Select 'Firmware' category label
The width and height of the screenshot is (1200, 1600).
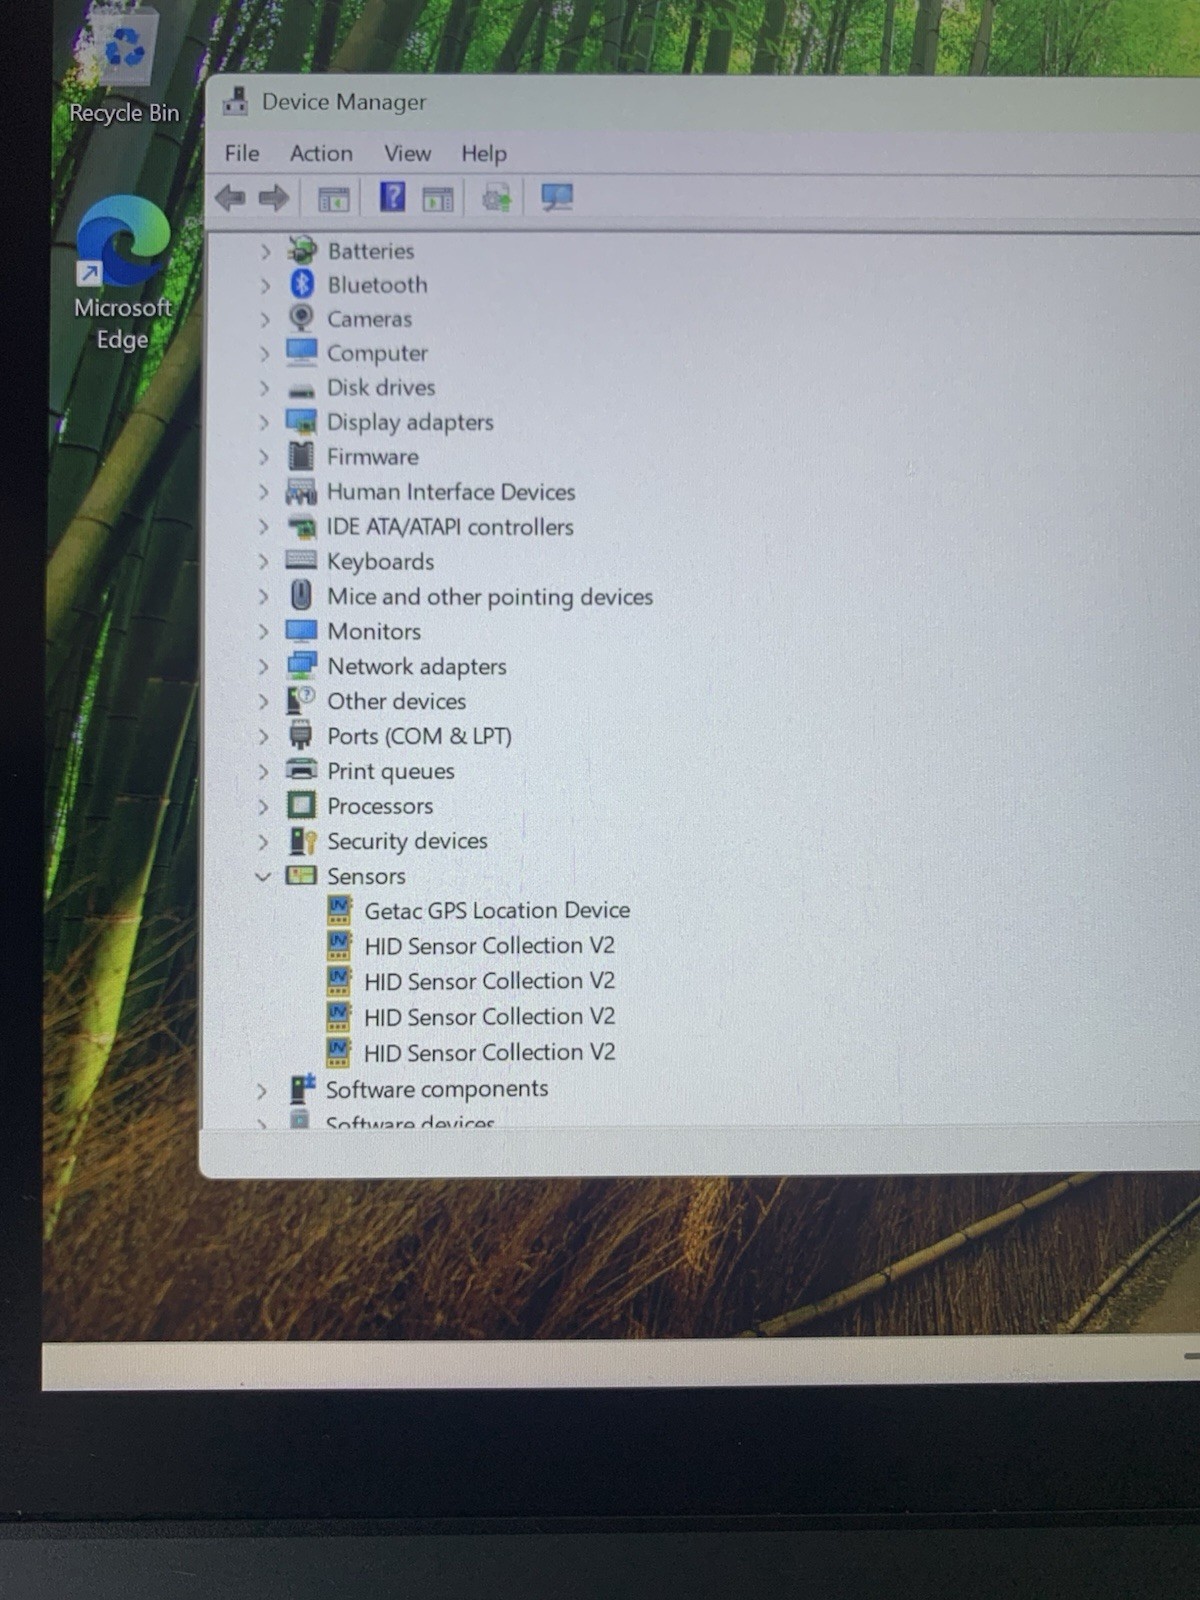(x=373, y=456)
